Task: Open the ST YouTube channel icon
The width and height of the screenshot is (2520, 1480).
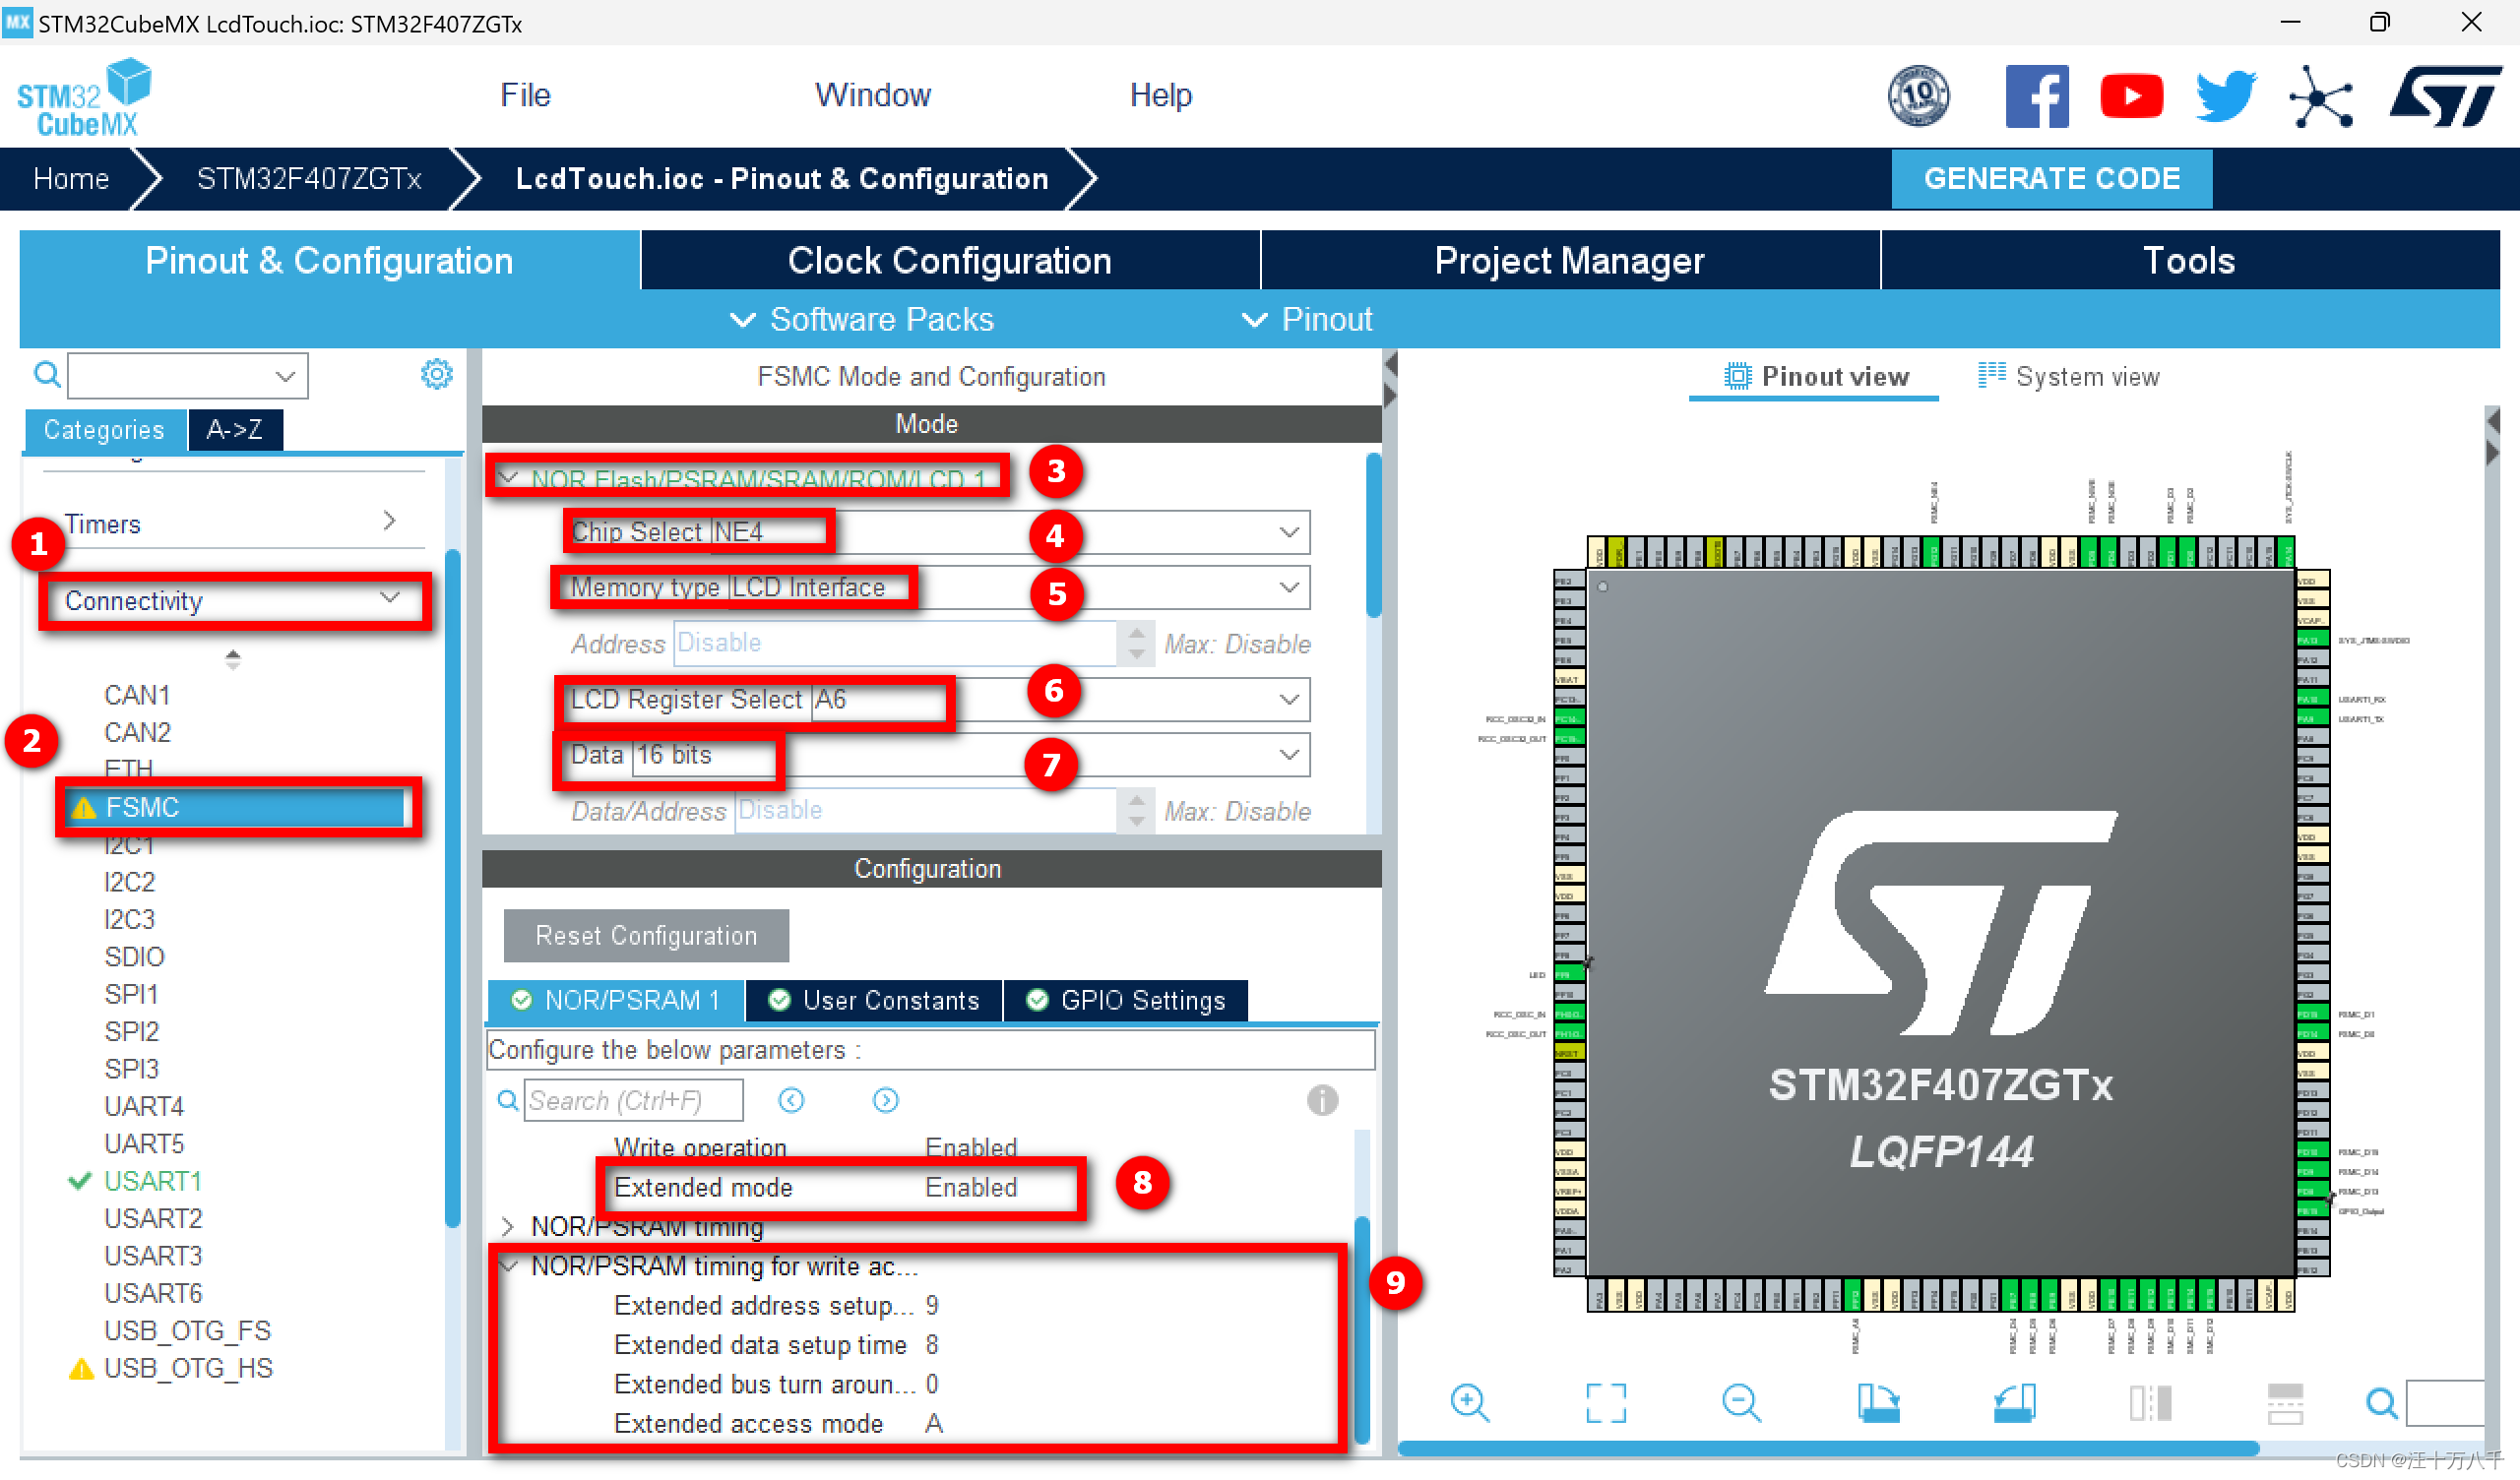Action: tap(2131, 96)
